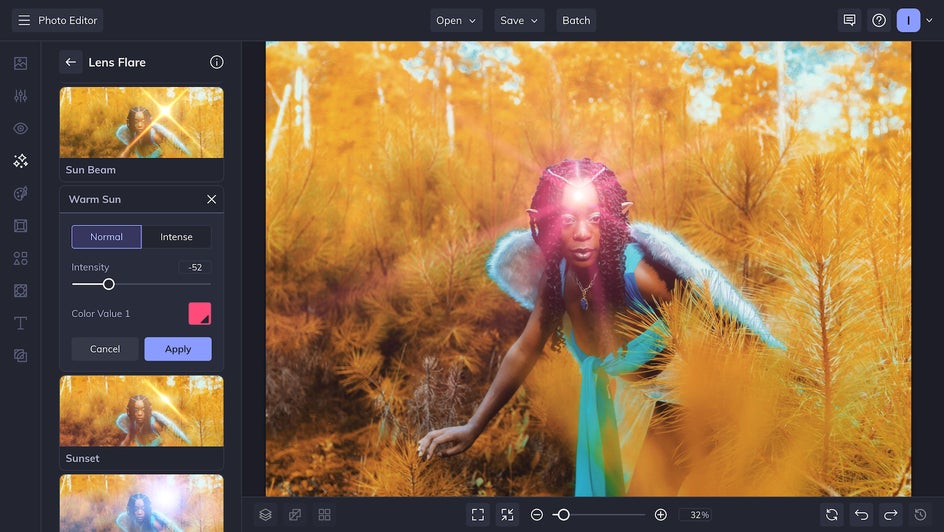Switch to Intense mode

pos(176,237)
